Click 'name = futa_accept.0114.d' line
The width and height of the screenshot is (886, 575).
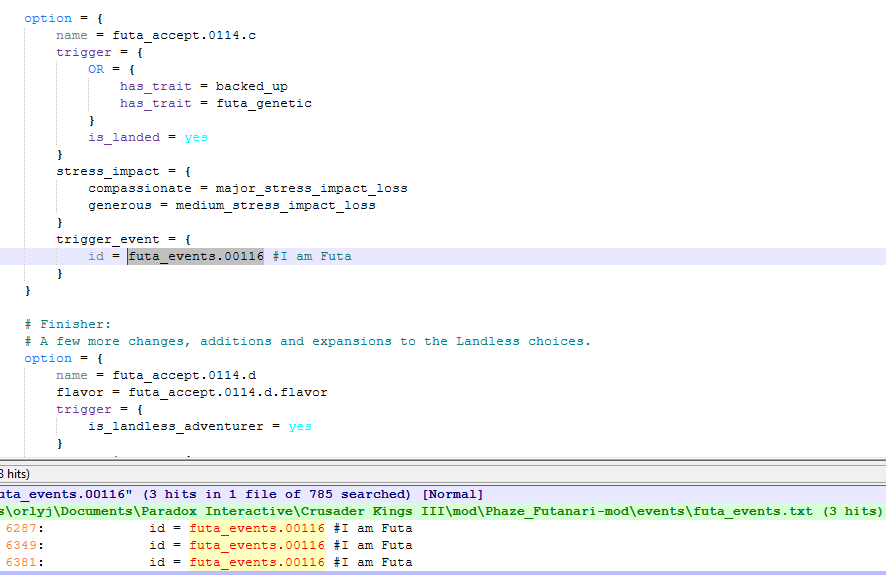[156, 375]
